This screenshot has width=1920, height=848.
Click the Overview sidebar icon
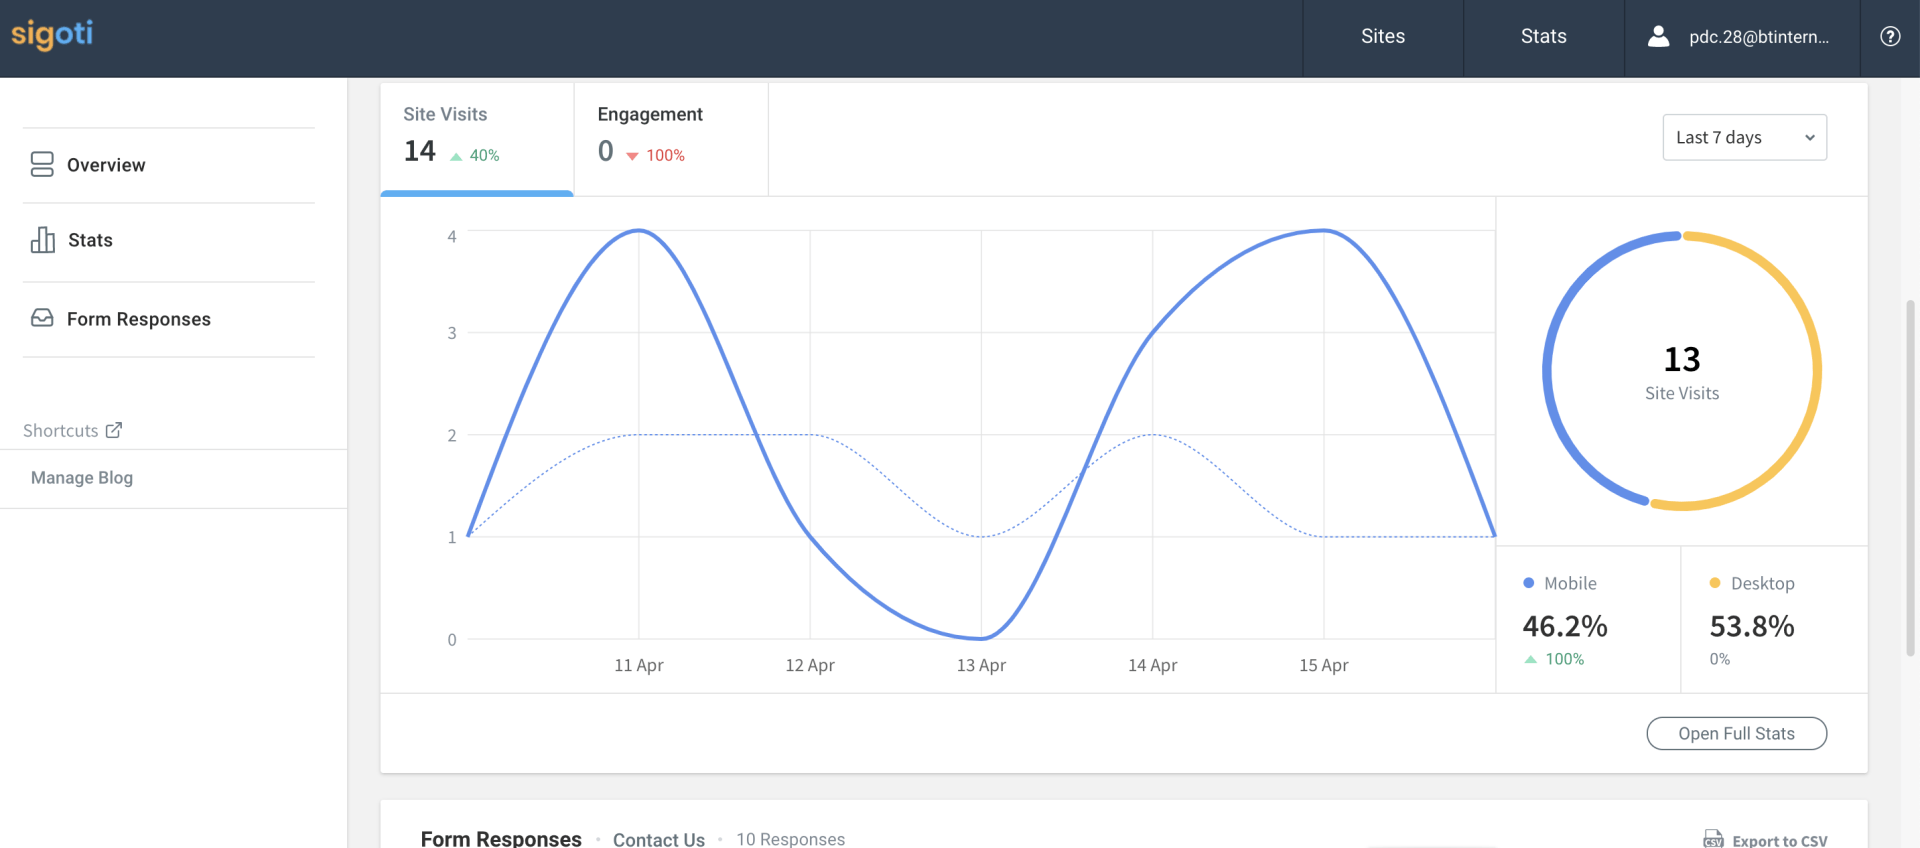point(42,165)
